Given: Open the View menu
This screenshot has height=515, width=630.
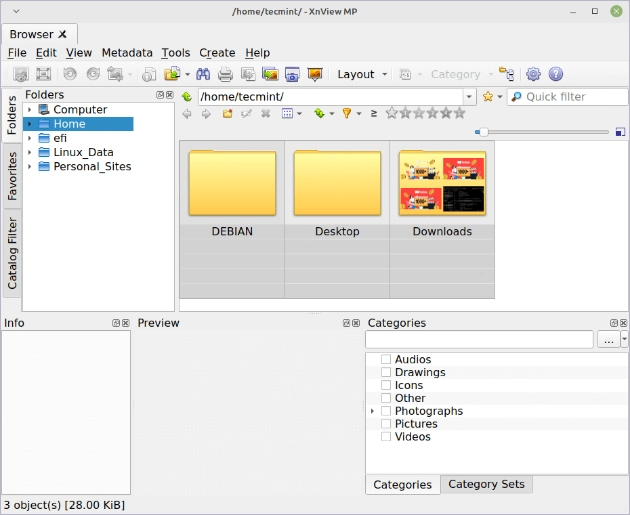Looking at the screenshot, I should tap(79, 53).
